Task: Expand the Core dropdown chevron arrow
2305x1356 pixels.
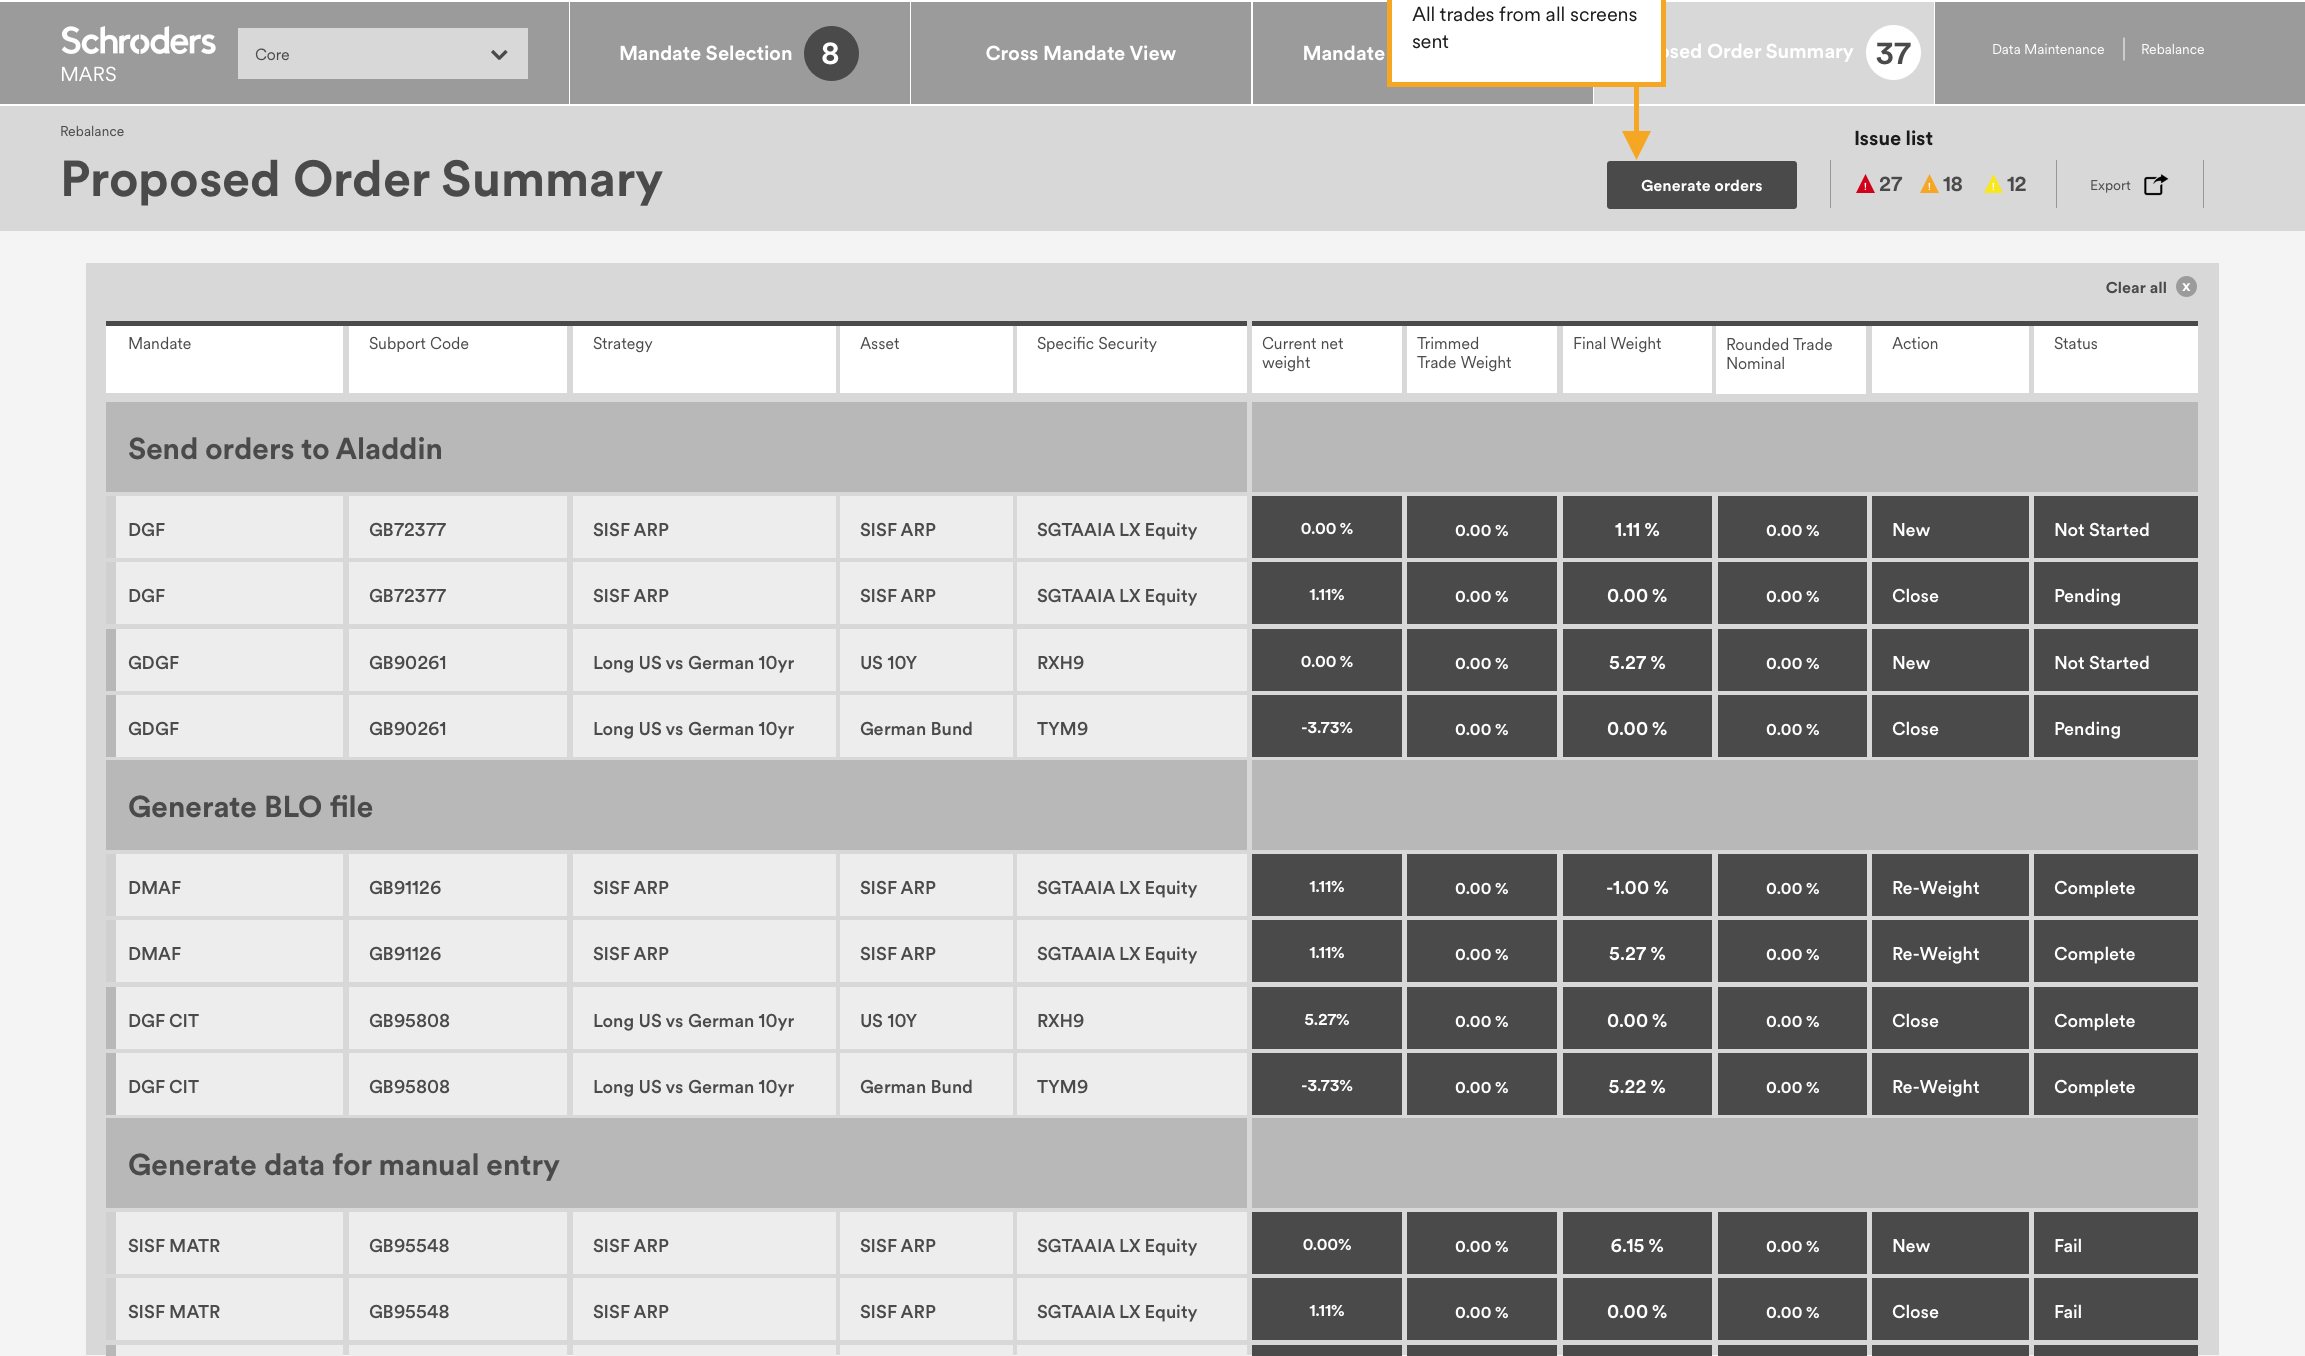Action: coord(499,55)
